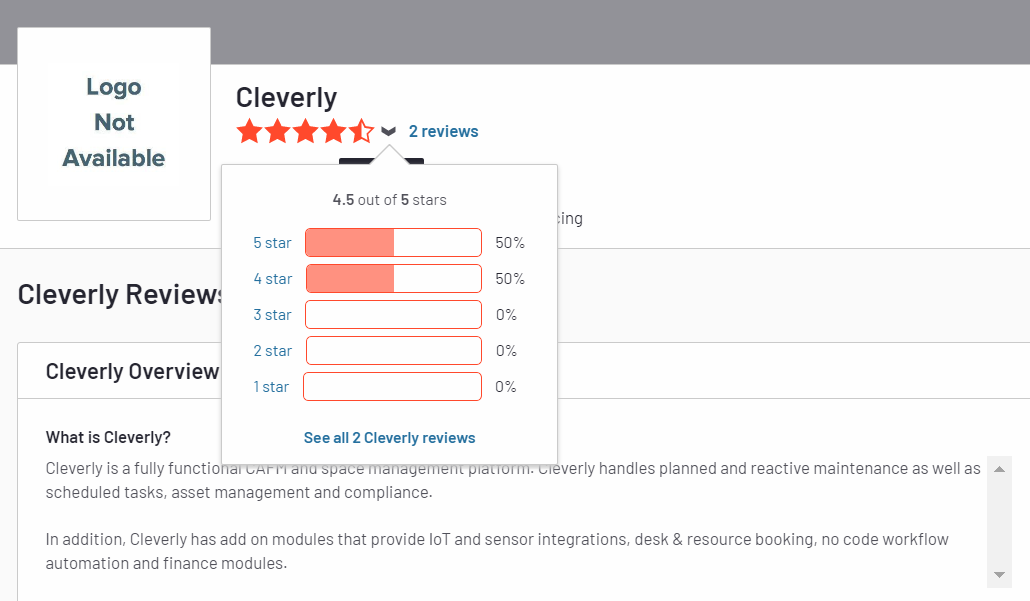Select the half-filled fifth star icon
The height and width of the screenshot is (601, 1030).
tap(361, 130)
